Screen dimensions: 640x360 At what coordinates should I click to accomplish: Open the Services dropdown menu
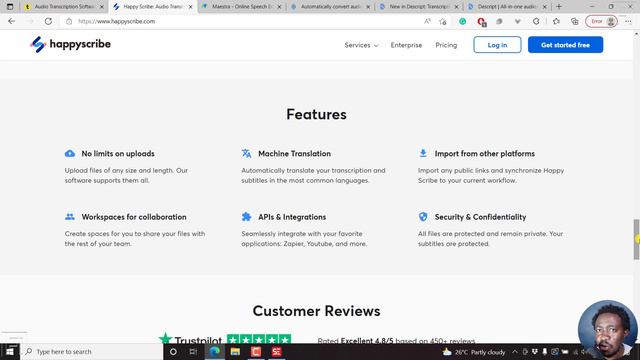361,45
